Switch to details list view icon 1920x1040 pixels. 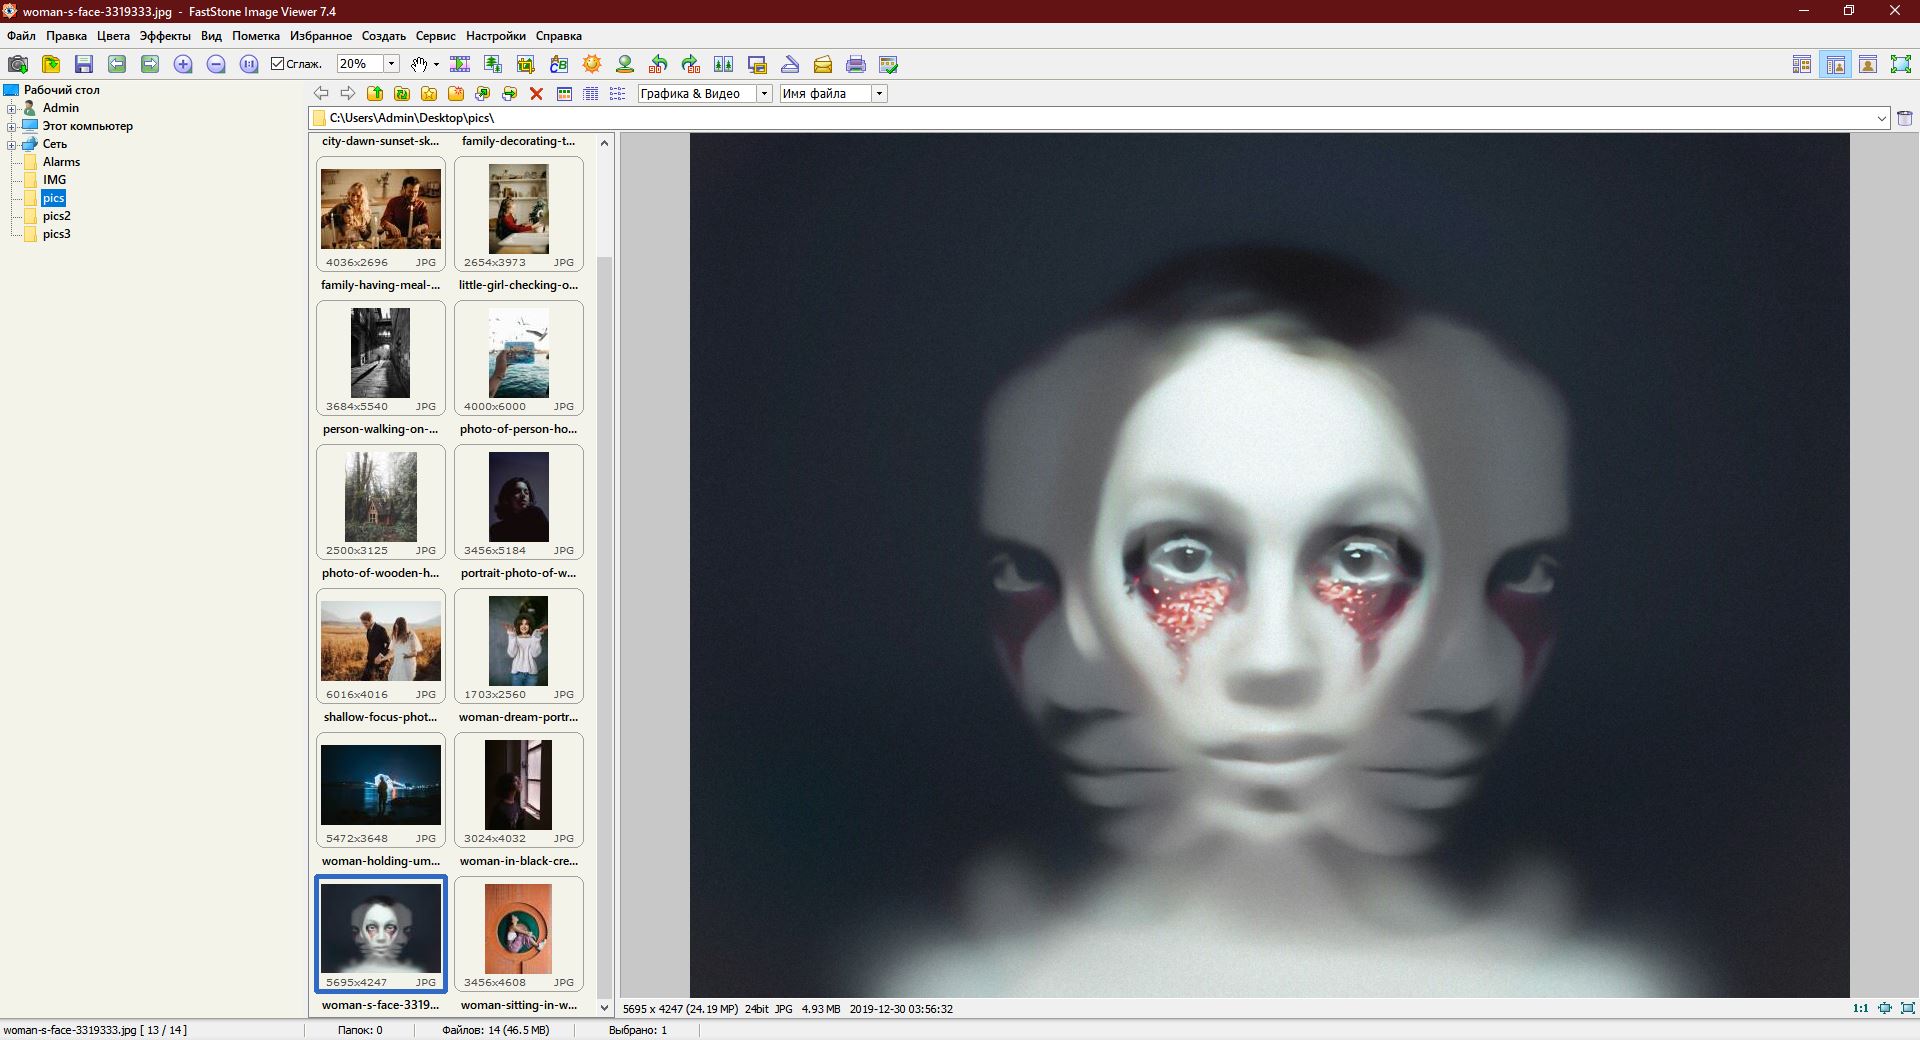coord(591,93)
